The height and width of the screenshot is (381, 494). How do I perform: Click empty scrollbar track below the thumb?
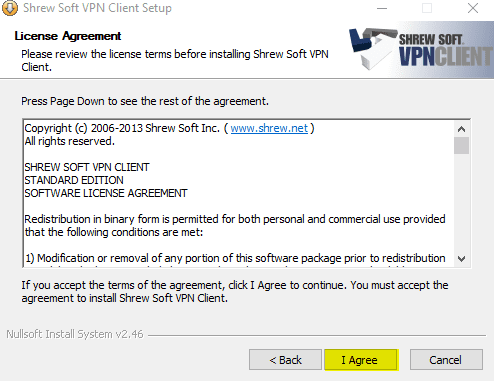pos(461,202)
